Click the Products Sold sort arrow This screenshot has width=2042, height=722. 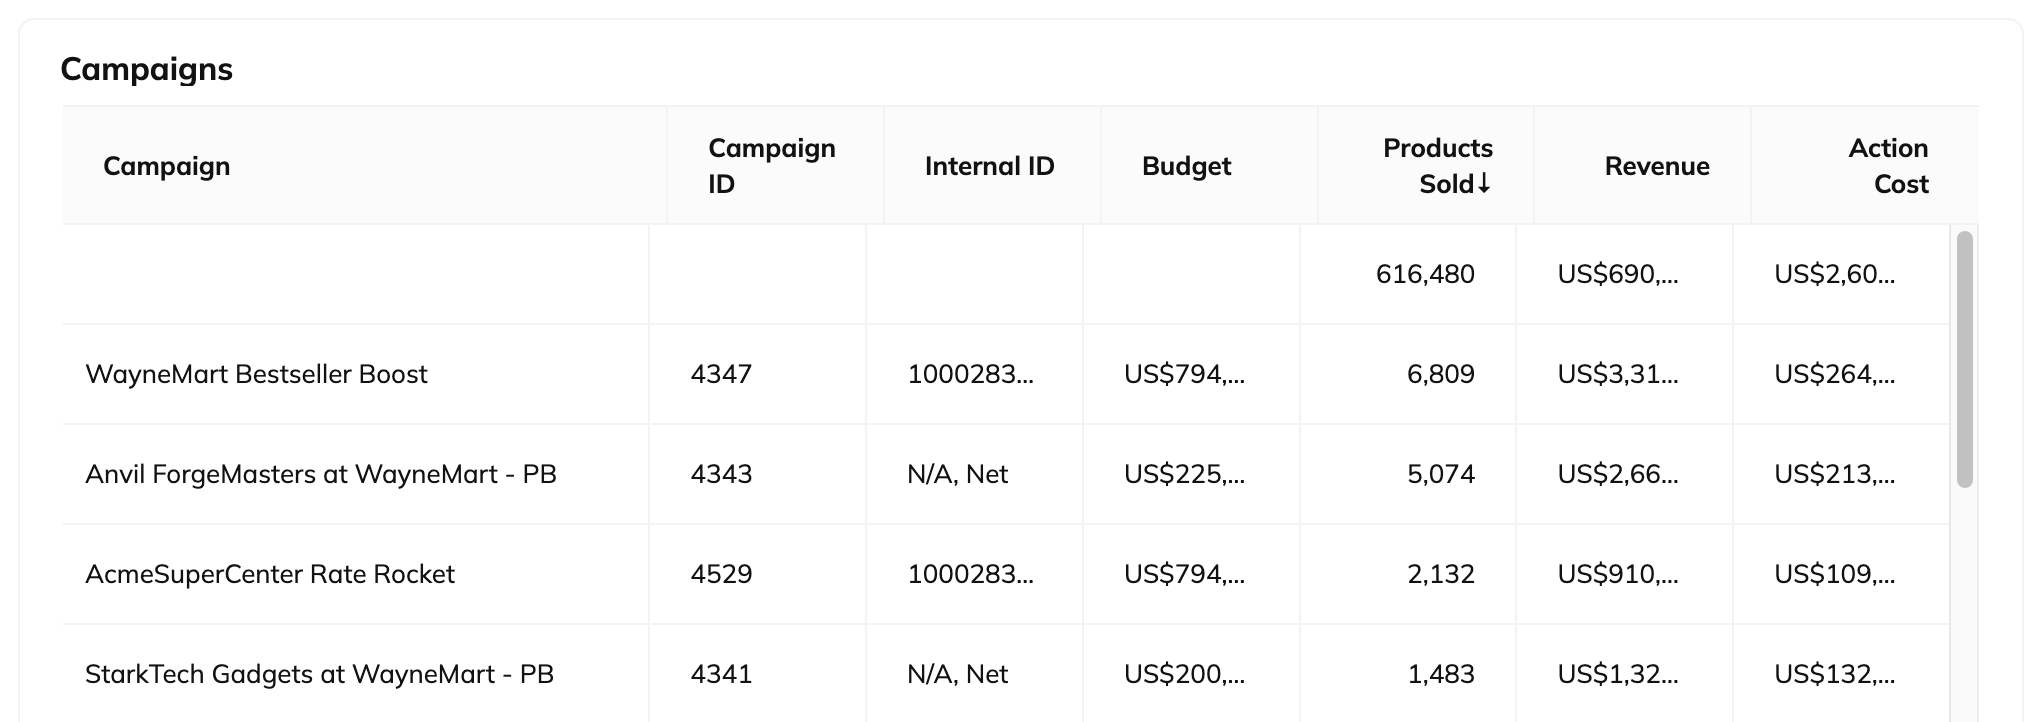point(1484,184)
